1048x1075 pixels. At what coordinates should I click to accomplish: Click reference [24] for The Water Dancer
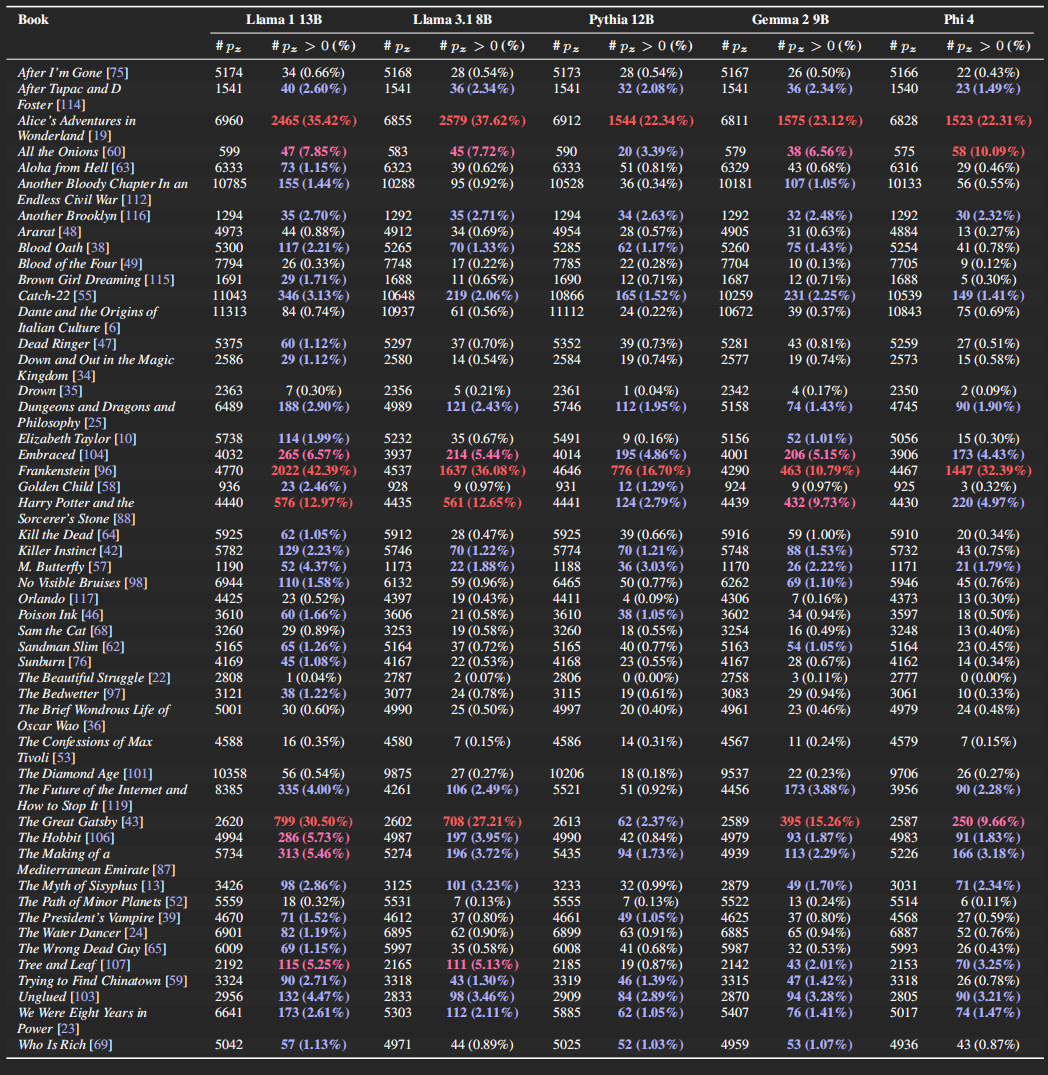tap(137, 933)
